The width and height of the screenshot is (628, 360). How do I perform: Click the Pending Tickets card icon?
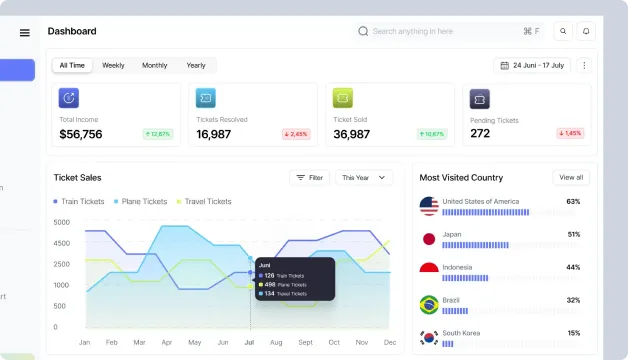480,99
